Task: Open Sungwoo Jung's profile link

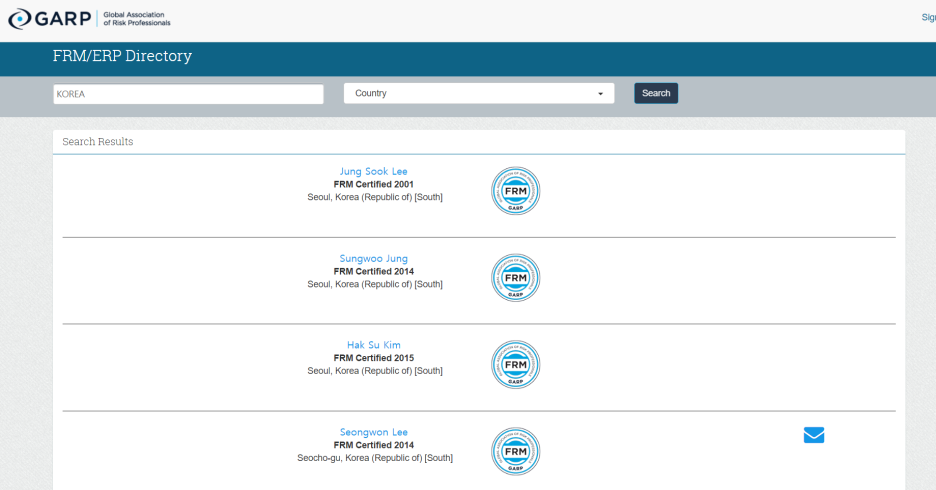Action: pyautogui.click(x=374, y=258)
